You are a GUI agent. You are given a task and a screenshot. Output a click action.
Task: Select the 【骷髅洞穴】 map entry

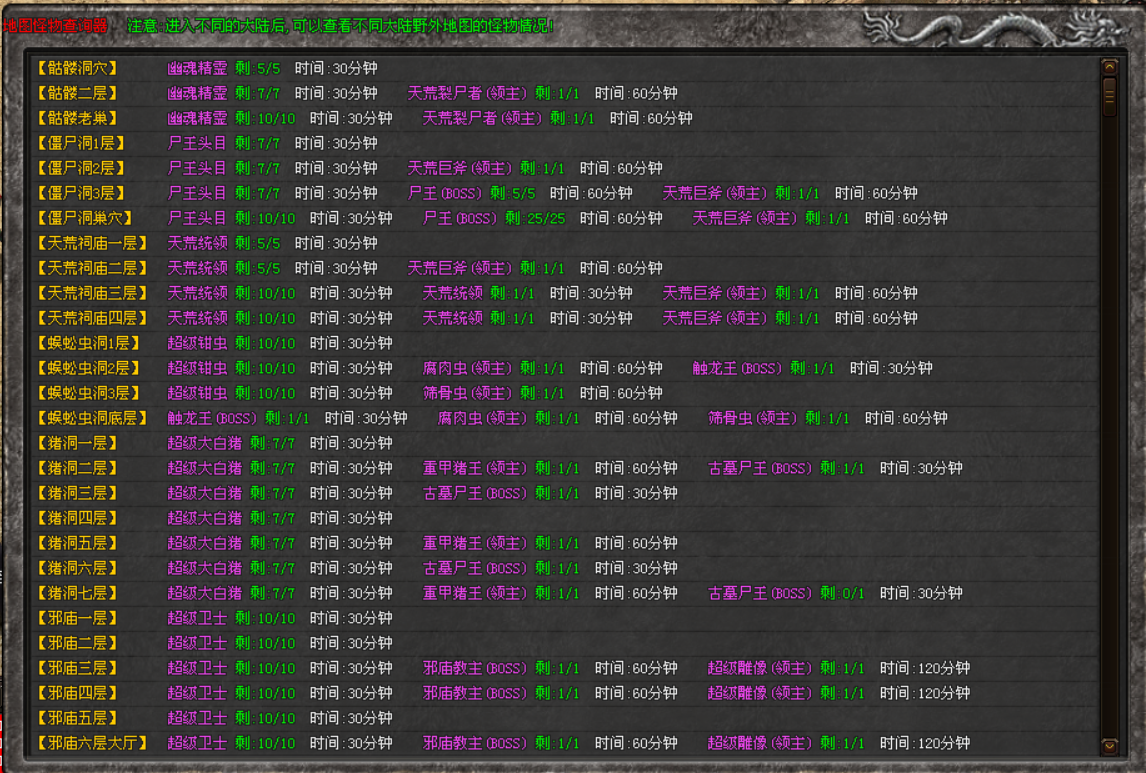(x=77, y=68)
